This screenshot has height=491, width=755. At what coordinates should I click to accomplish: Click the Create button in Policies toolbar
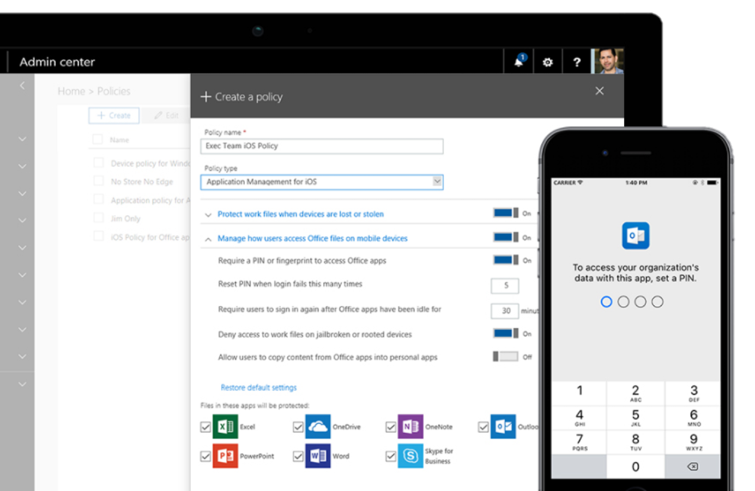click(113, 116)
